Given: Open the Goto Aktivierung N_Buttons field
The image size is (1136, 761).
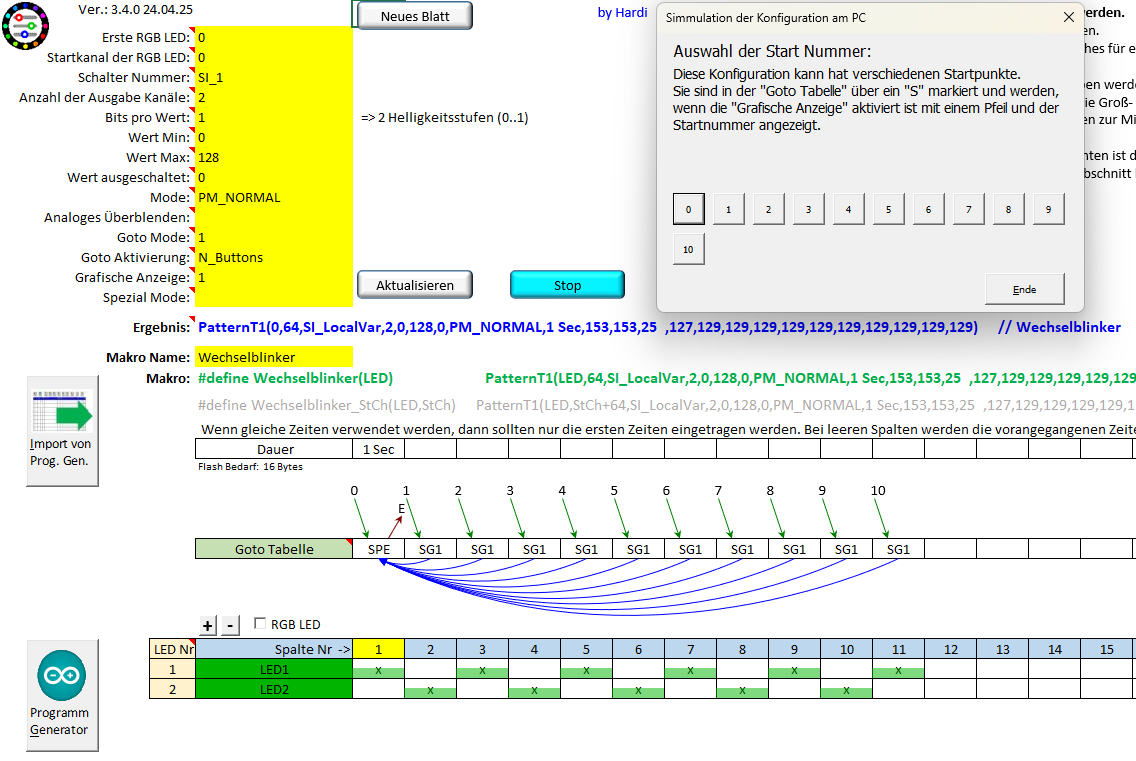Looking at the screenshot, I should pos(274,257).
